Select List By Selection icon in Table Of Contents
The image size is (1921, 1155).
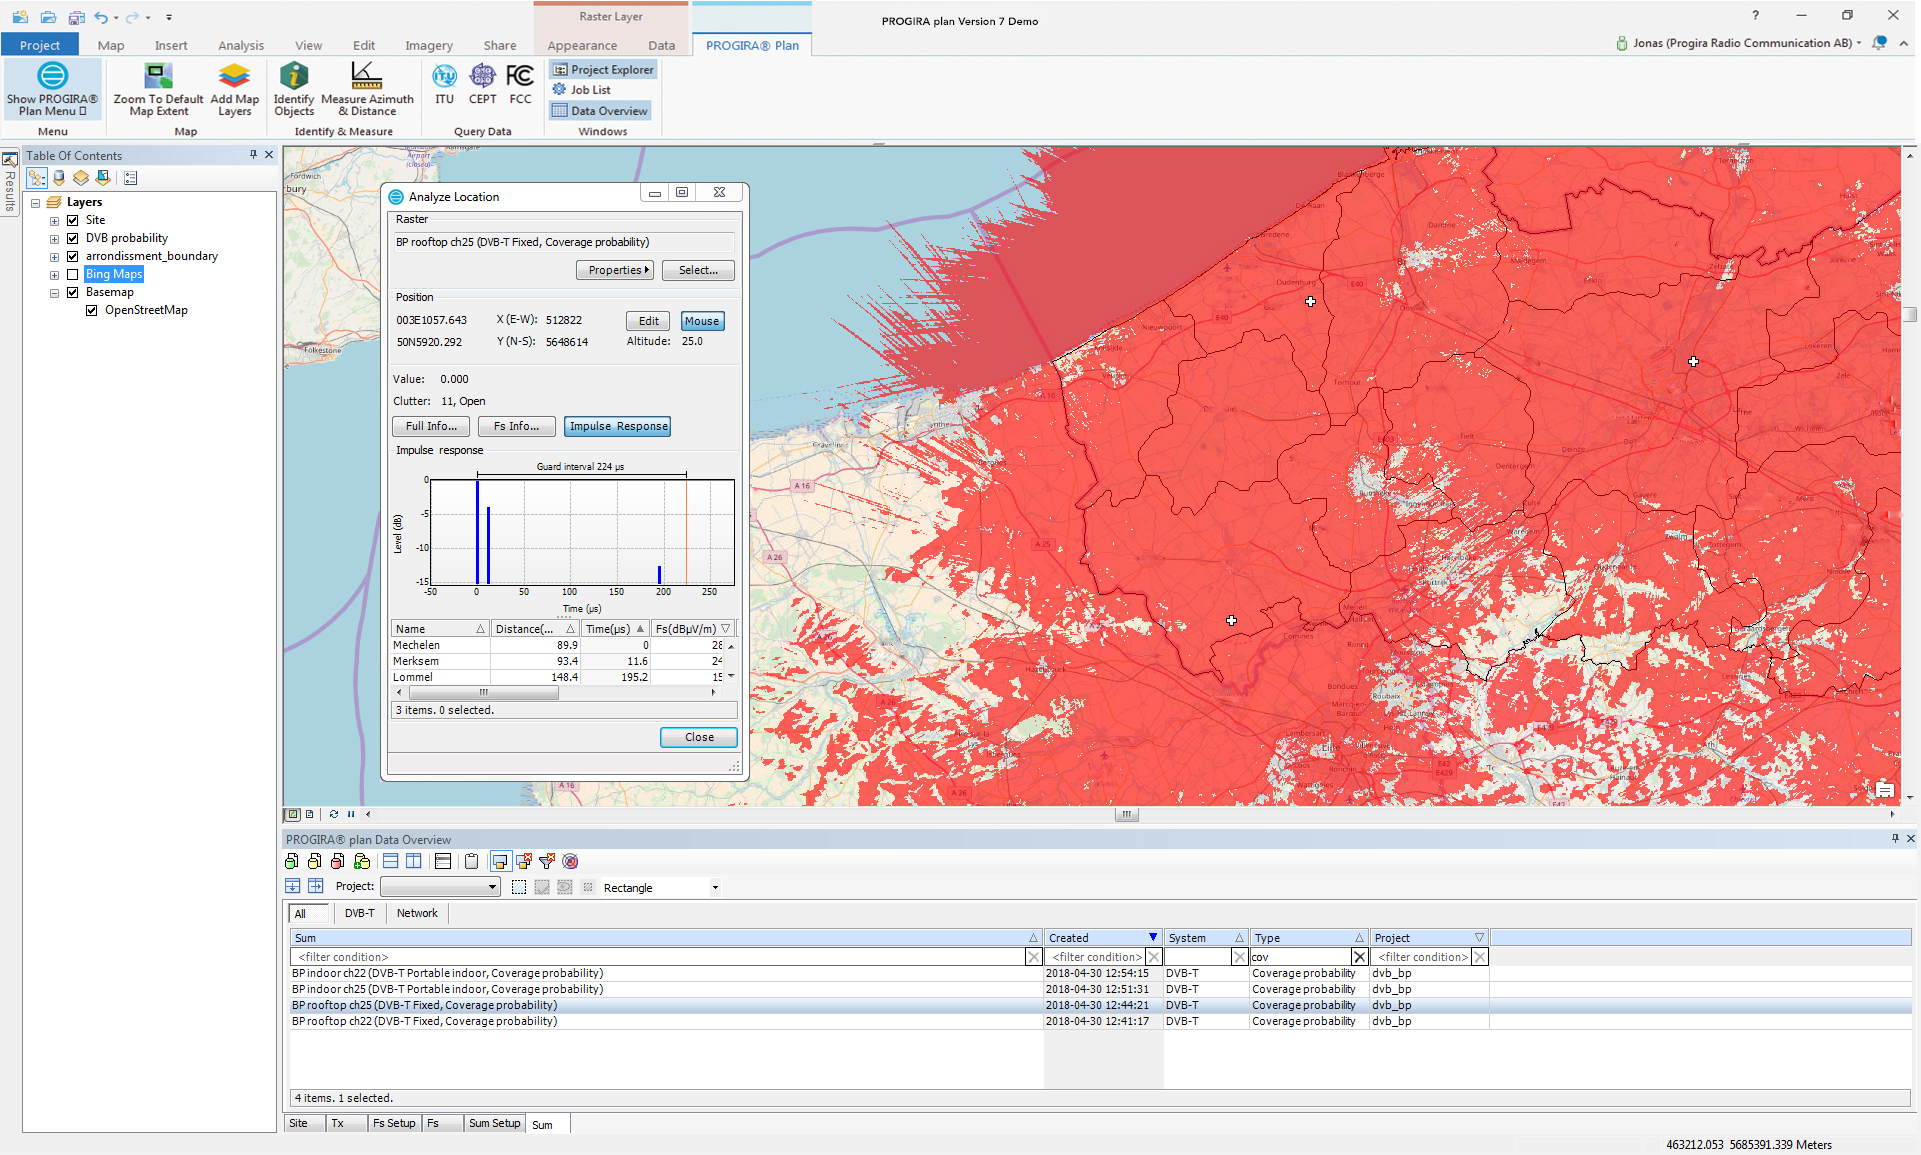103,178
